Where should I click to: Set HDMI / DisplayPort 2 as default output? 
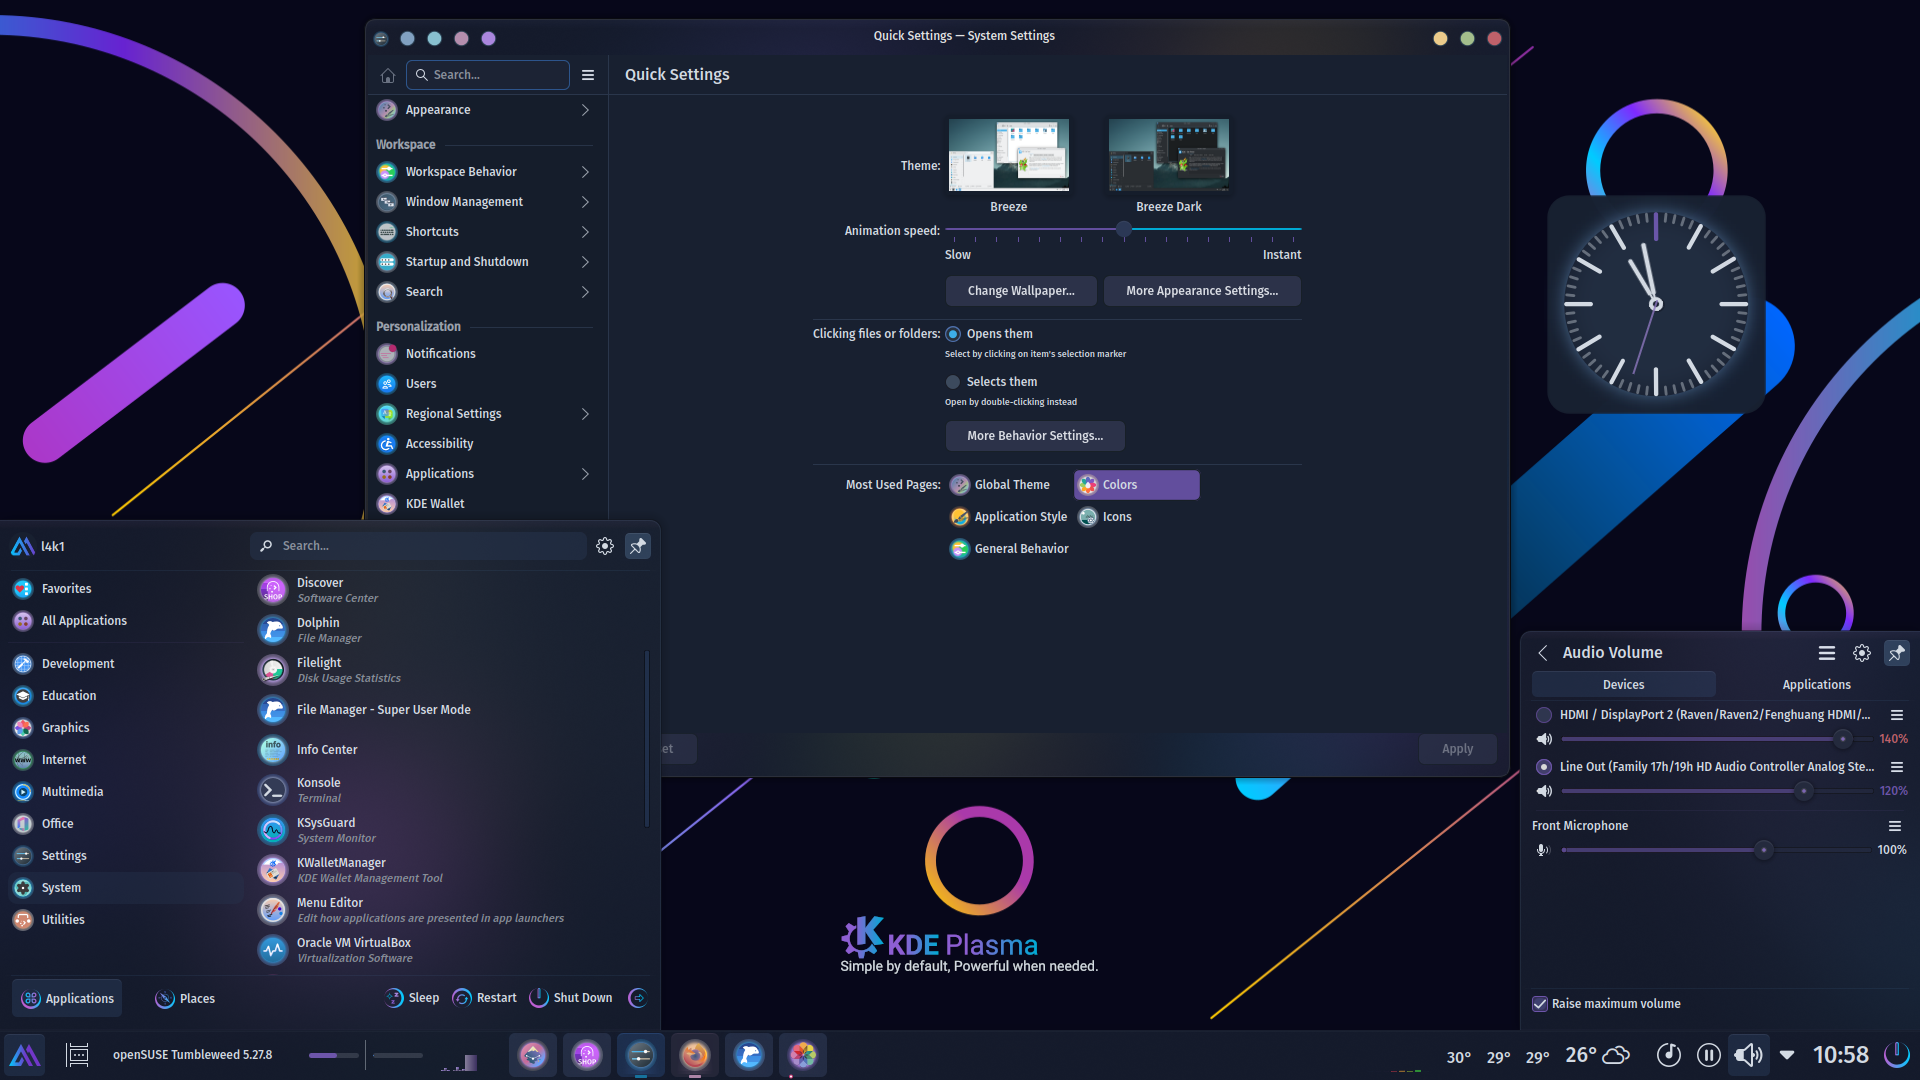tap(1544, 715)
